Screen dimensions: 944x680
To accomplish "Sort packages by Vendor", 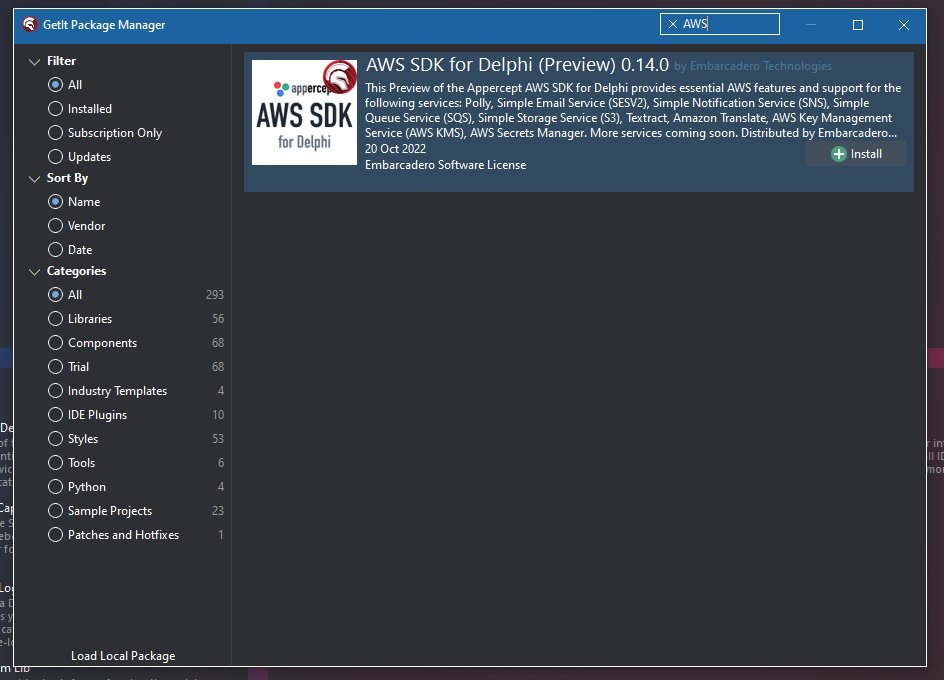I will point(76,226).
